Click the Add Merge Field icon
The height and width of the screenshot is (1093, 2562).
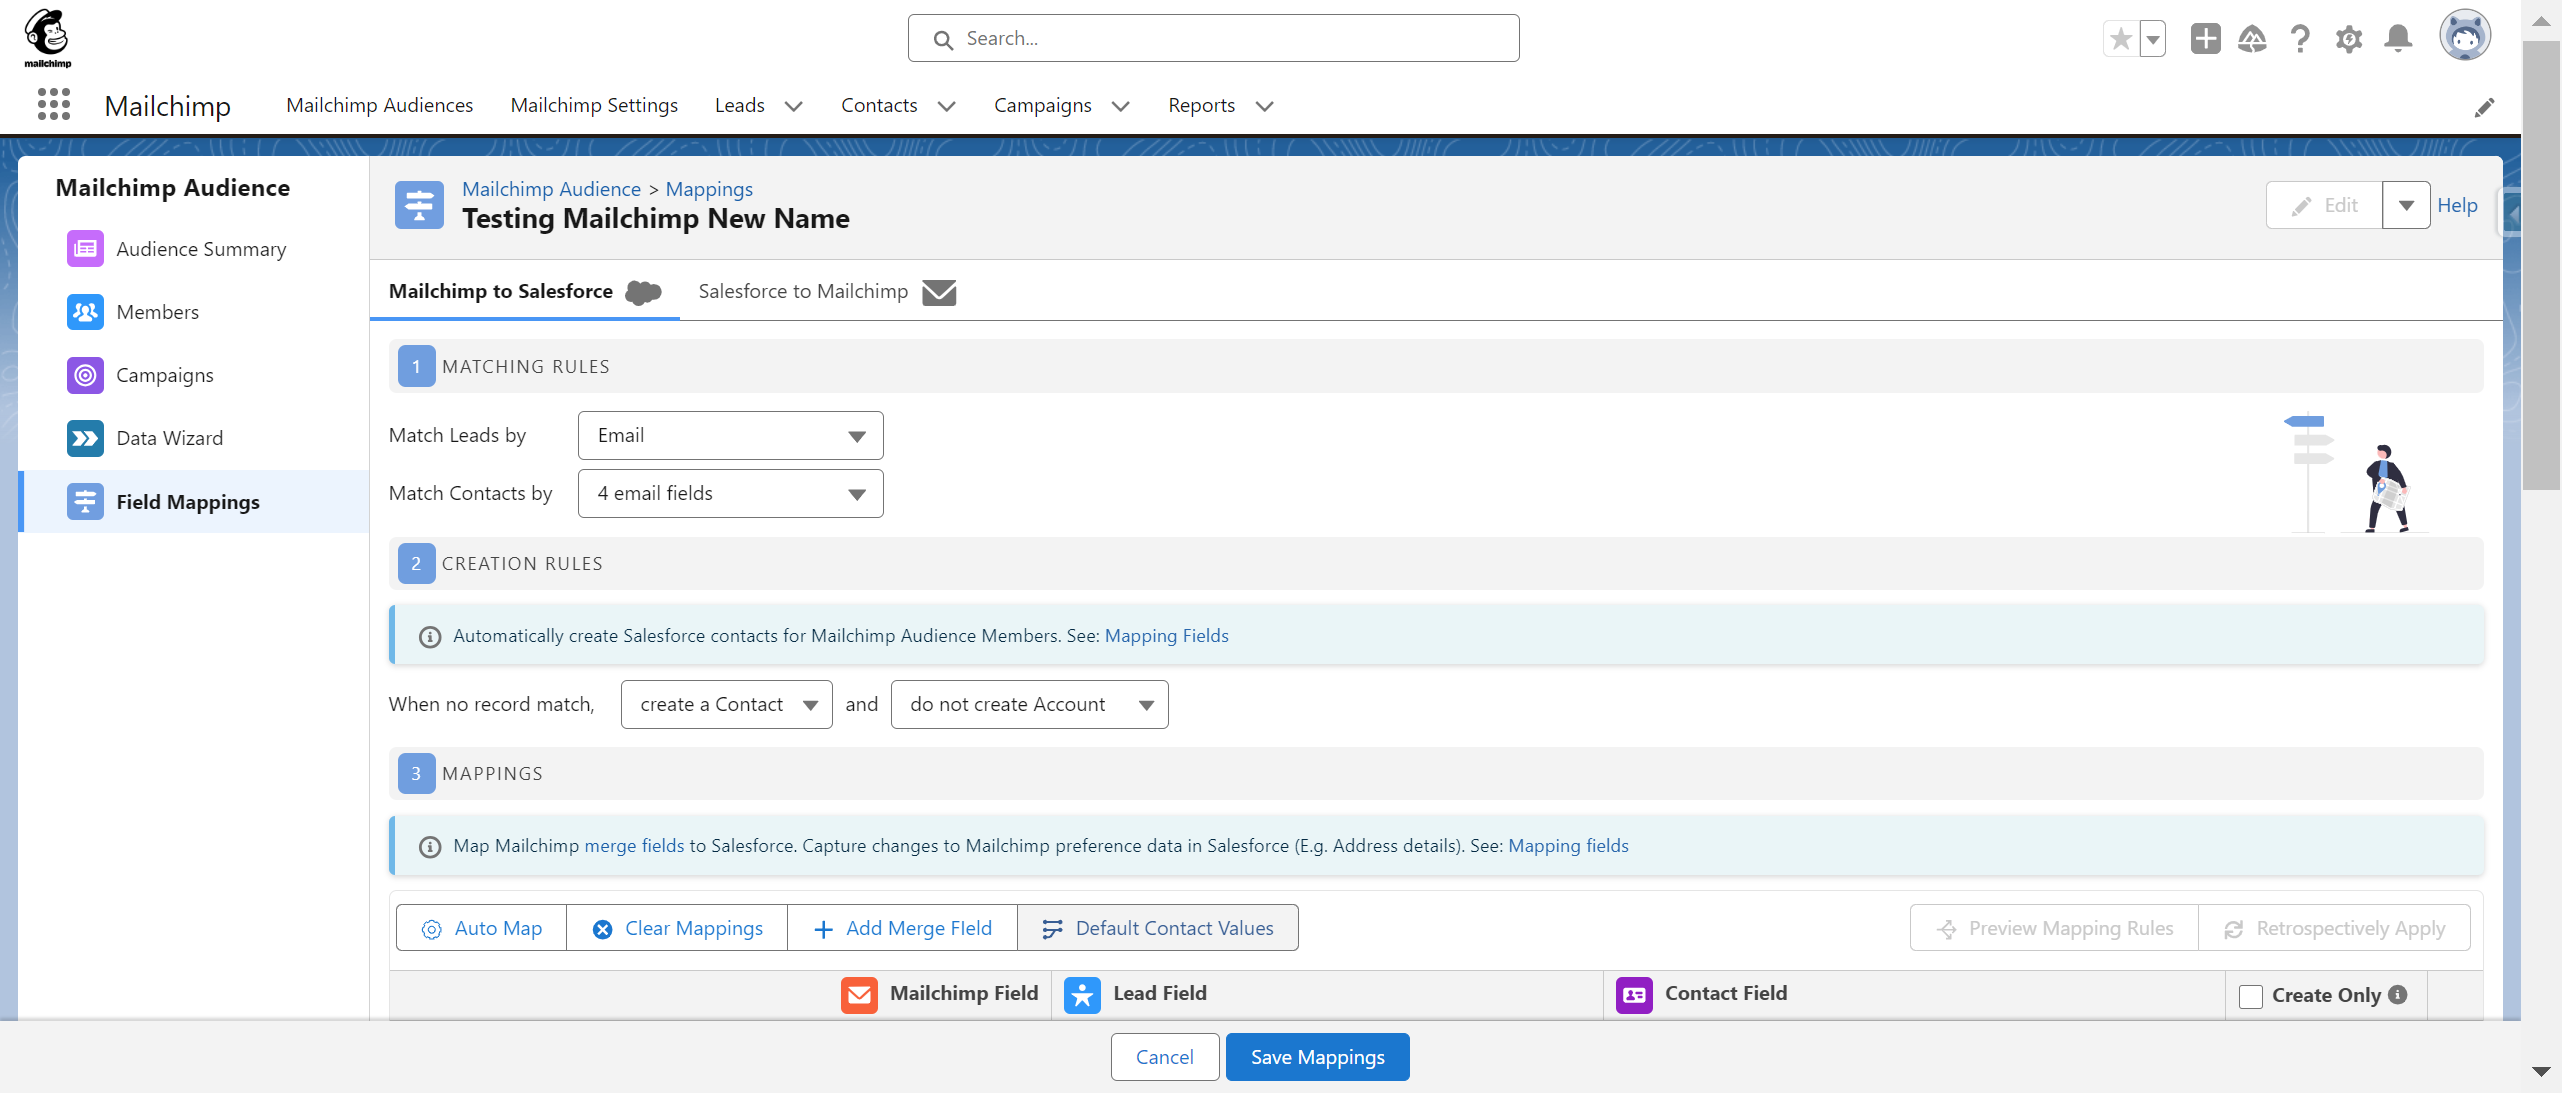824,928
